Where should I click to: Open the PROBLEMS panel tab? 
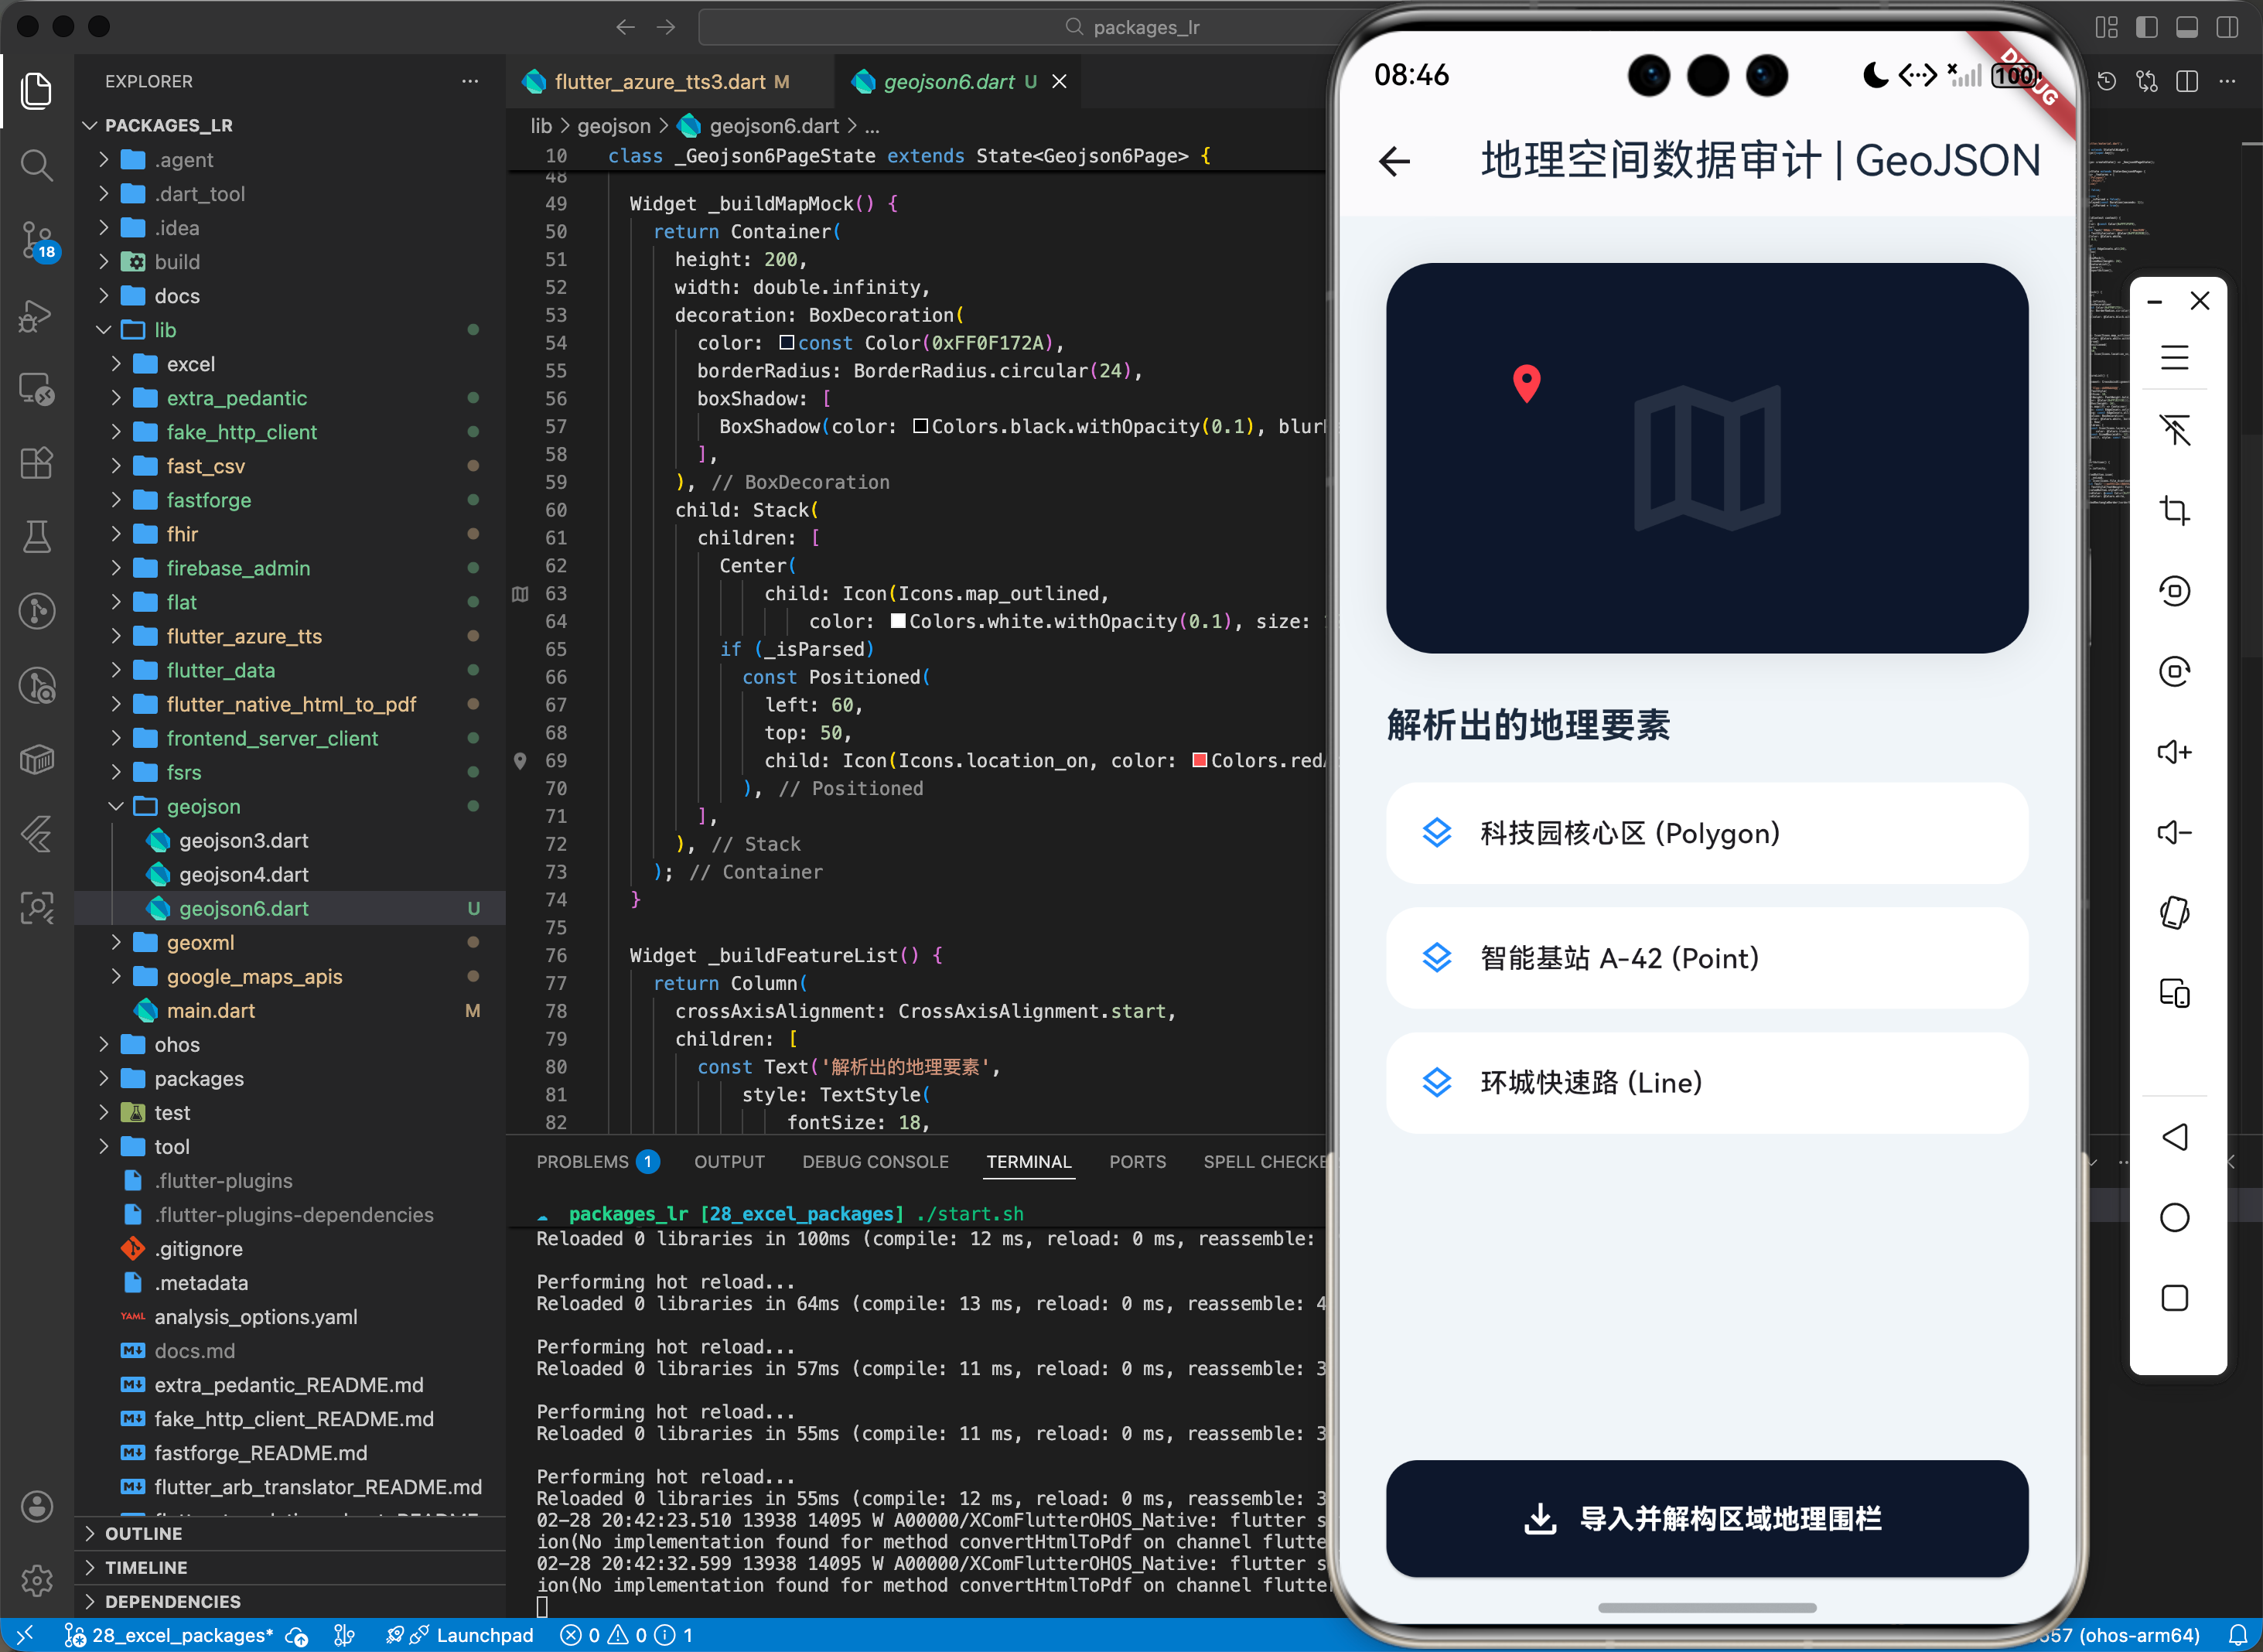[597, 1161]
